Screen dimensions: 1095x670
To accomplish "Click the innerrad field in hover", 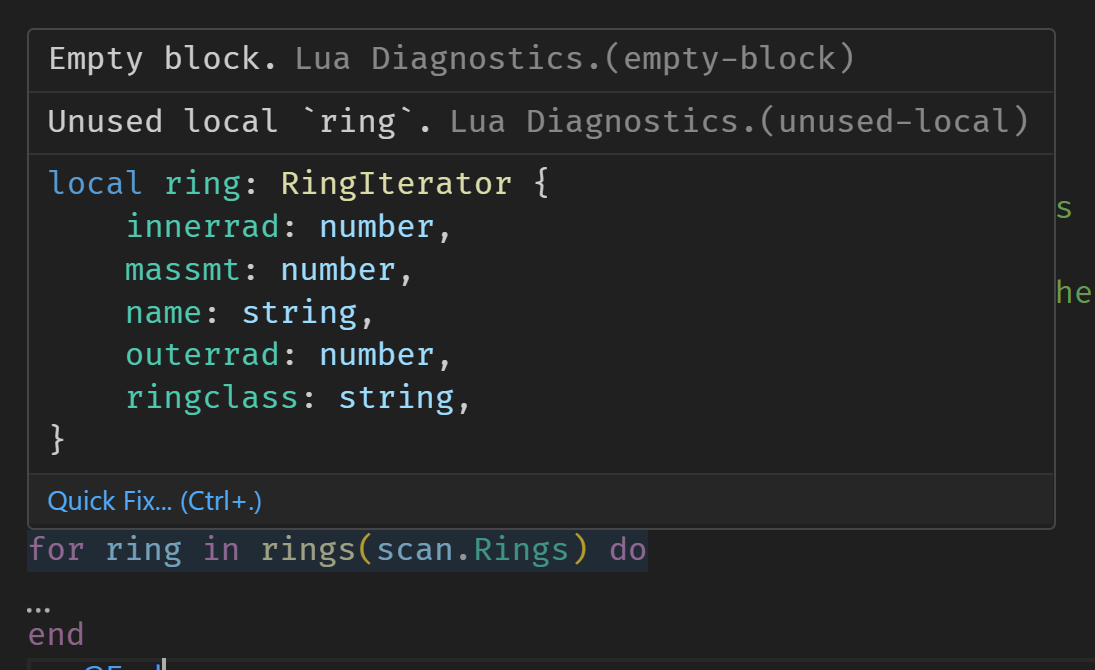I will [202, 227].
